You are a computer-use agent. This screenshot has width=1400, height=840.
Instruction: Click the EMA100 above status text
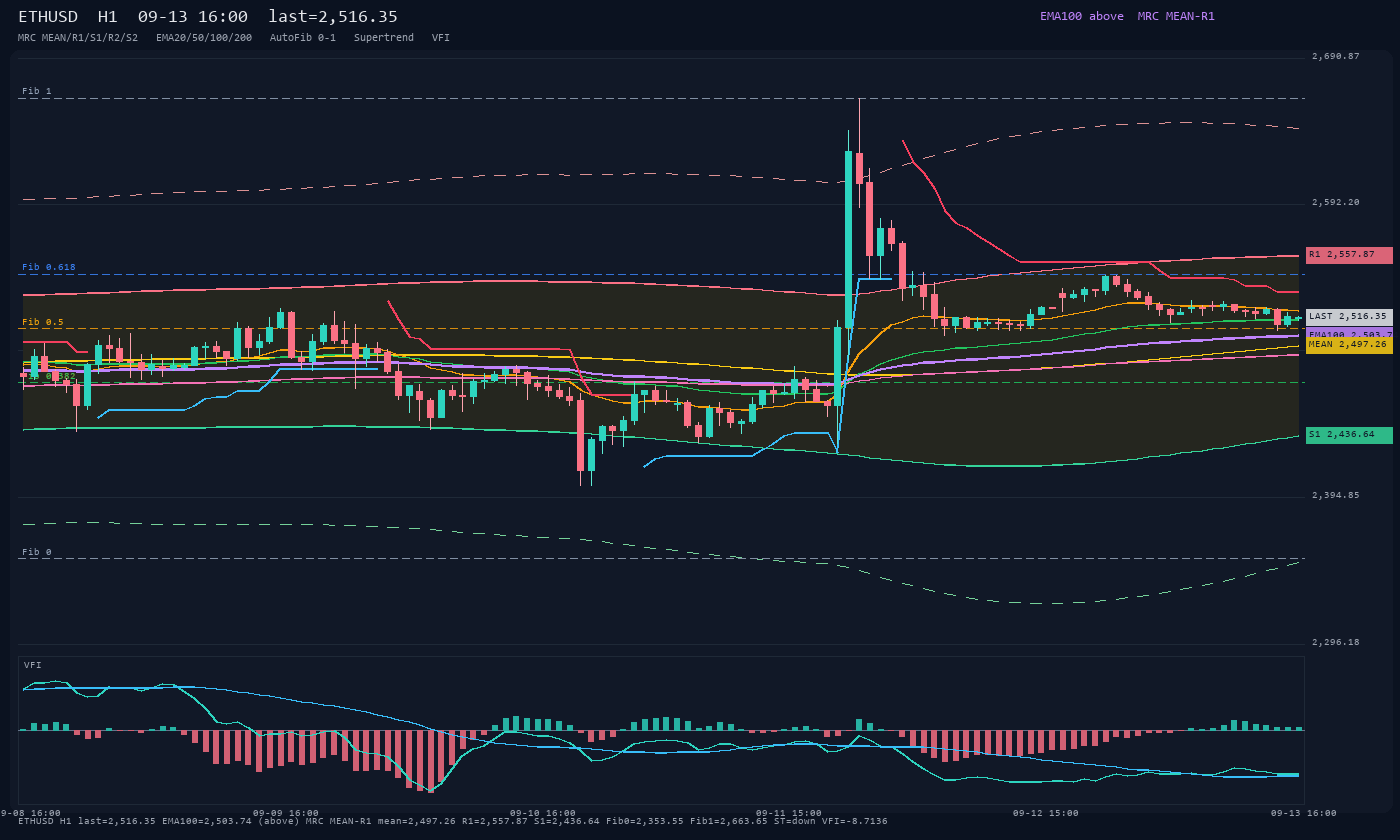[1082, 16]
